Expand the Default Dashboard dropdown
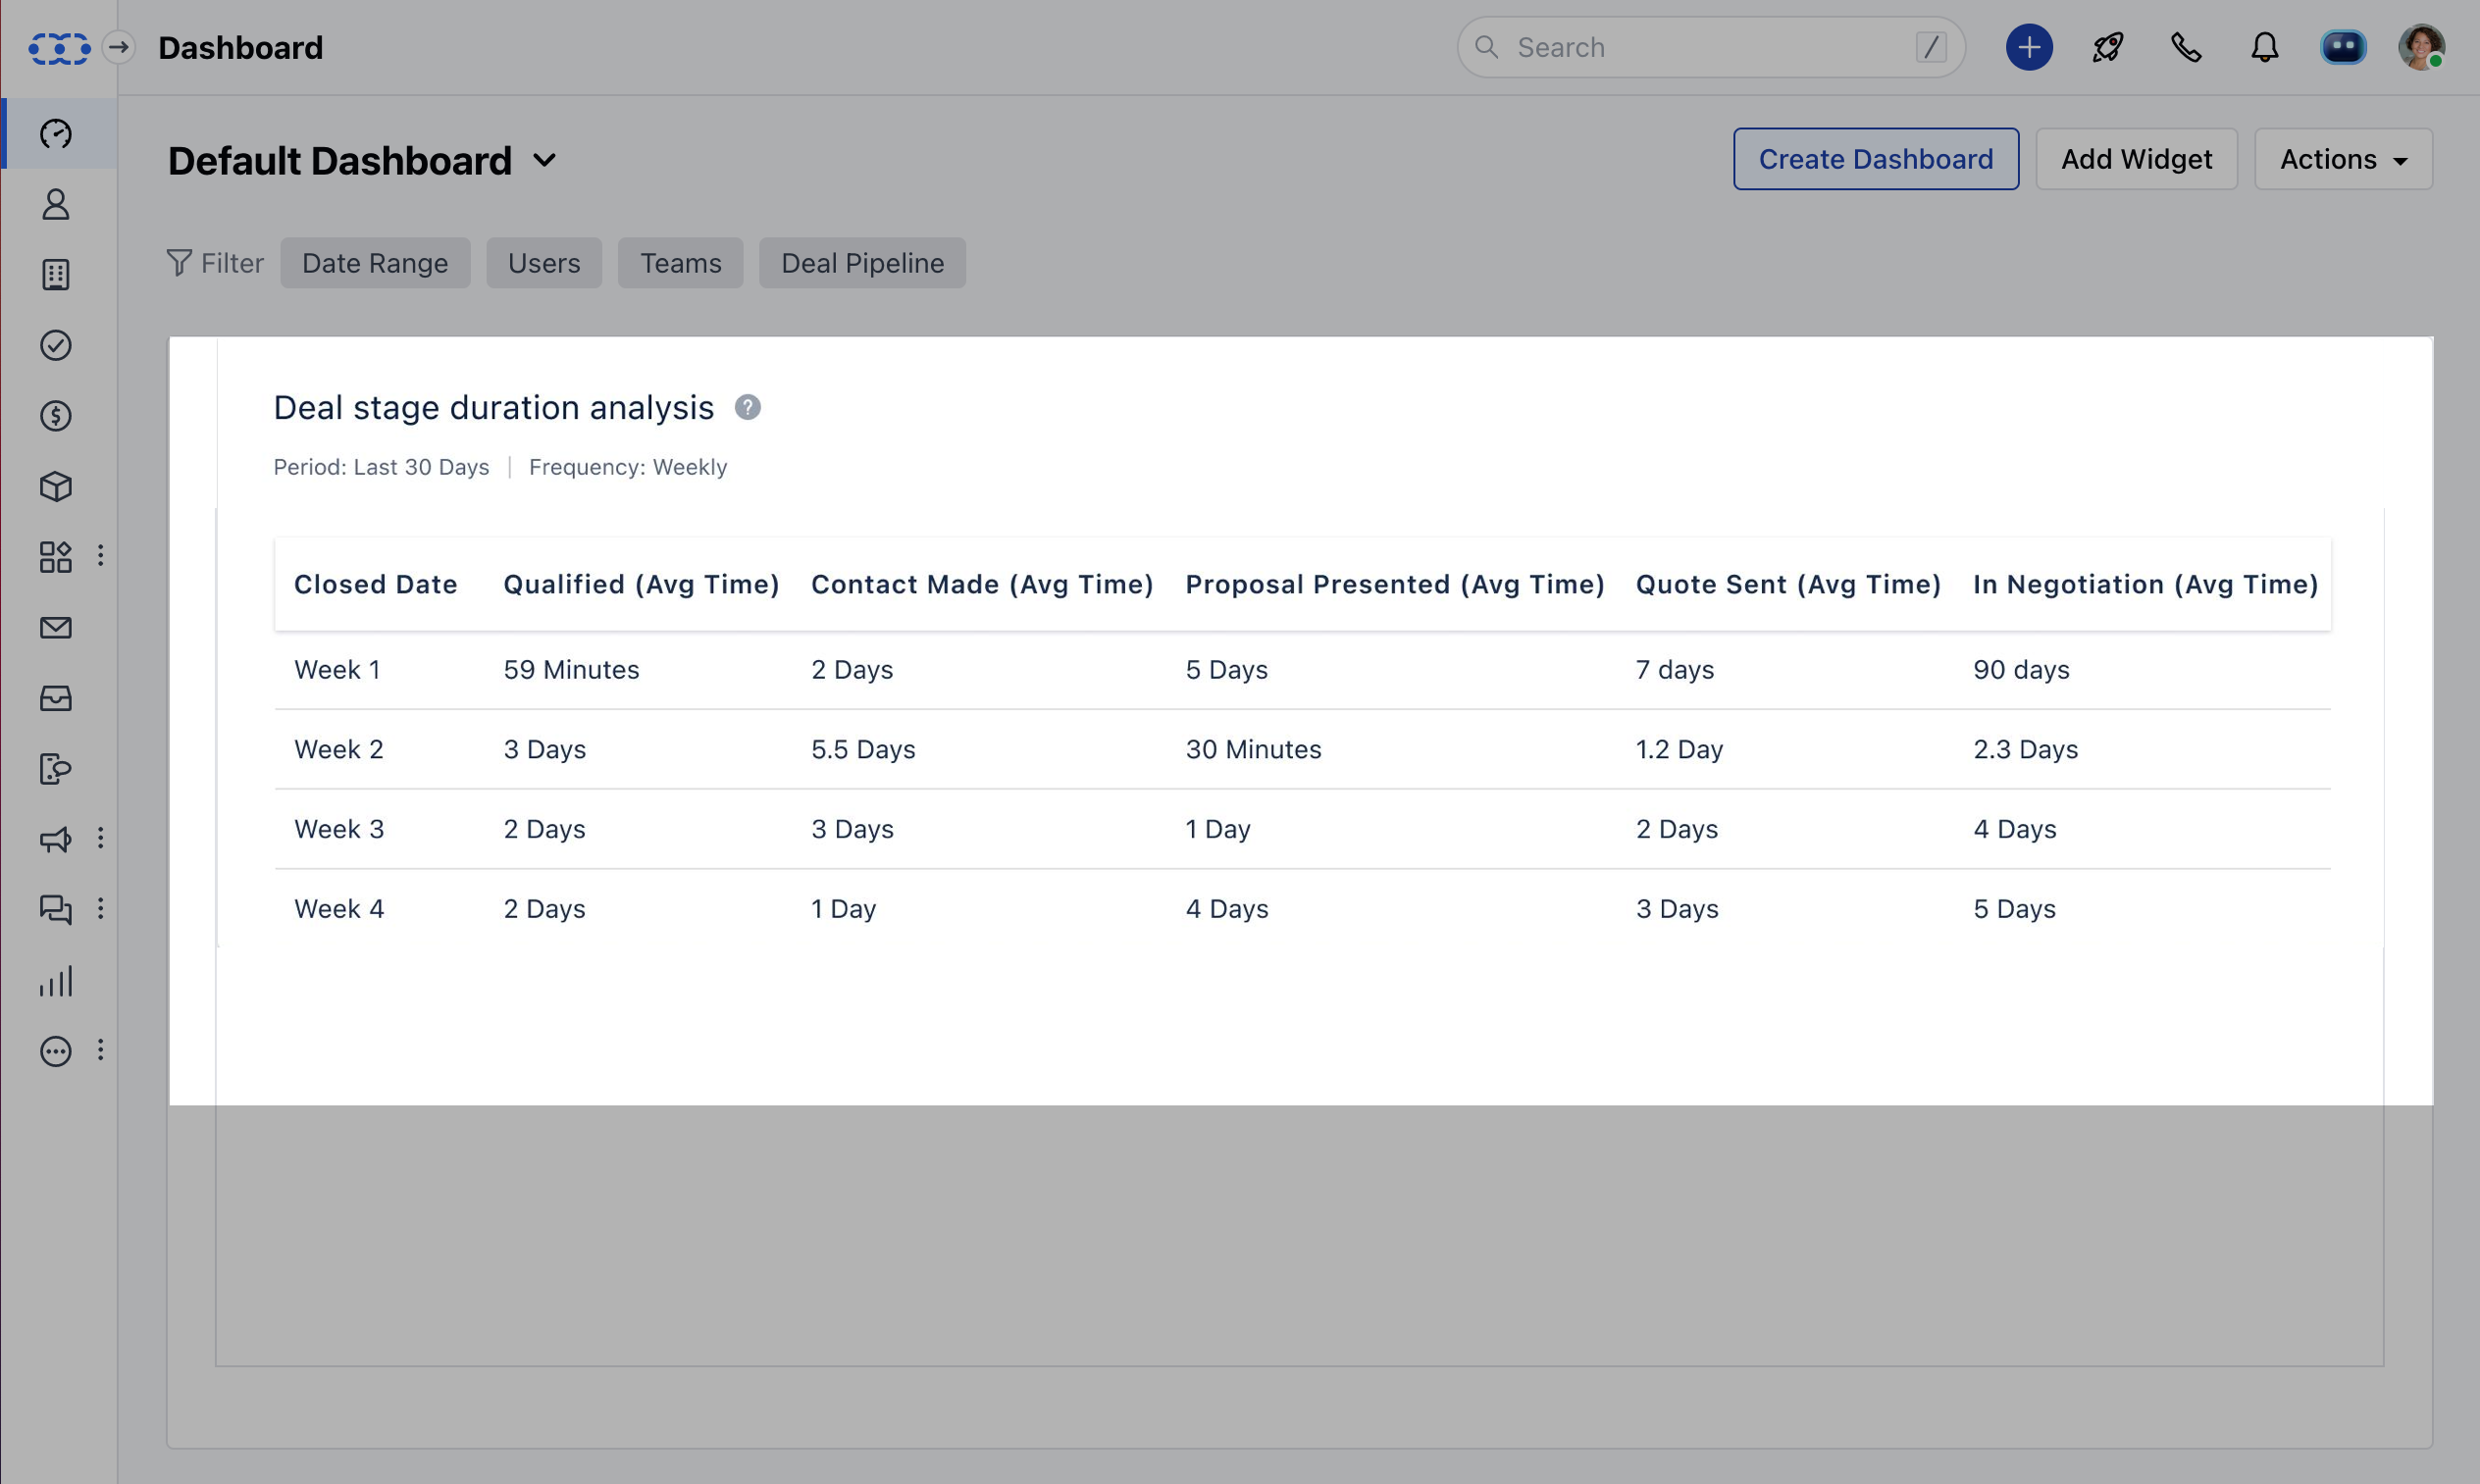Viewport: 2480px width, 1484px height. [546, 160]
